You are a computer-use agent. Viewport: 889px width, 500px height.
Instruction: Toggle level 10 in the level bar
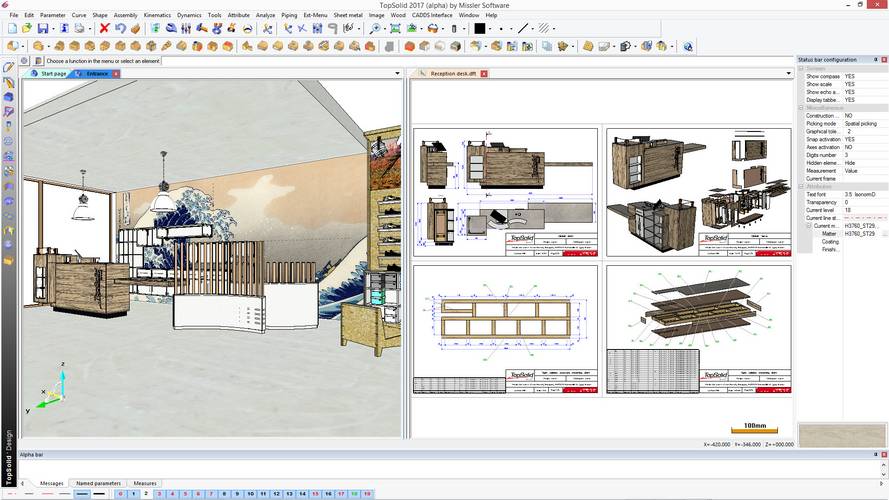tap(250, 494)
